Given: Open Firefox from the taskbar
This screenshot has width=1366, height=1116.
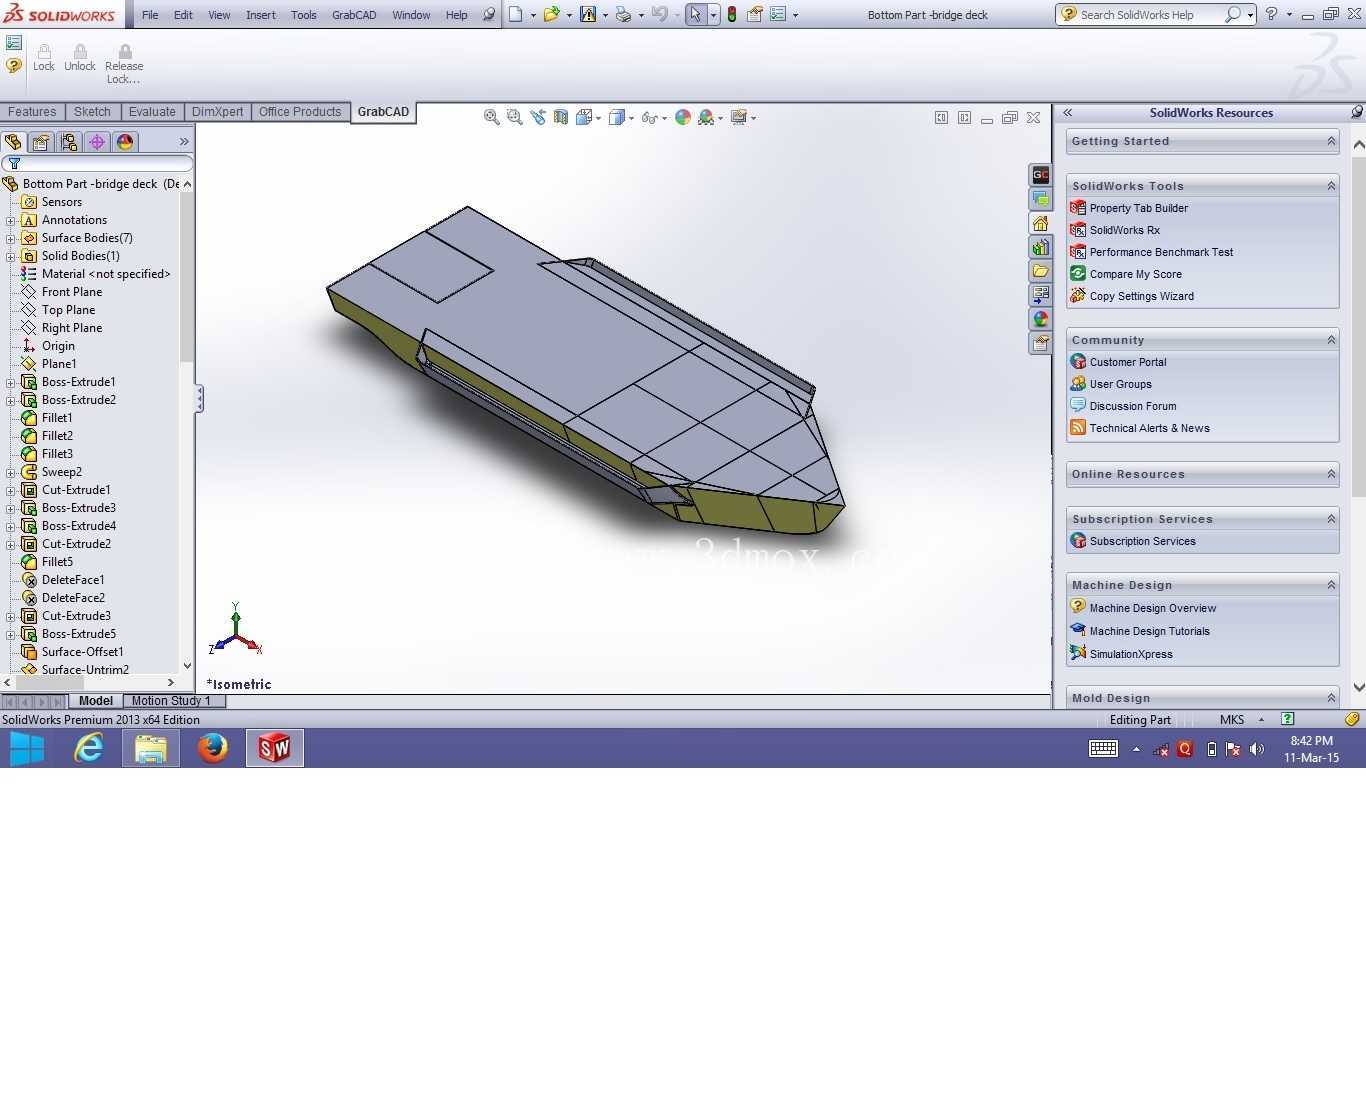Looking at the screenshot, I should click(x=212, y=748).
